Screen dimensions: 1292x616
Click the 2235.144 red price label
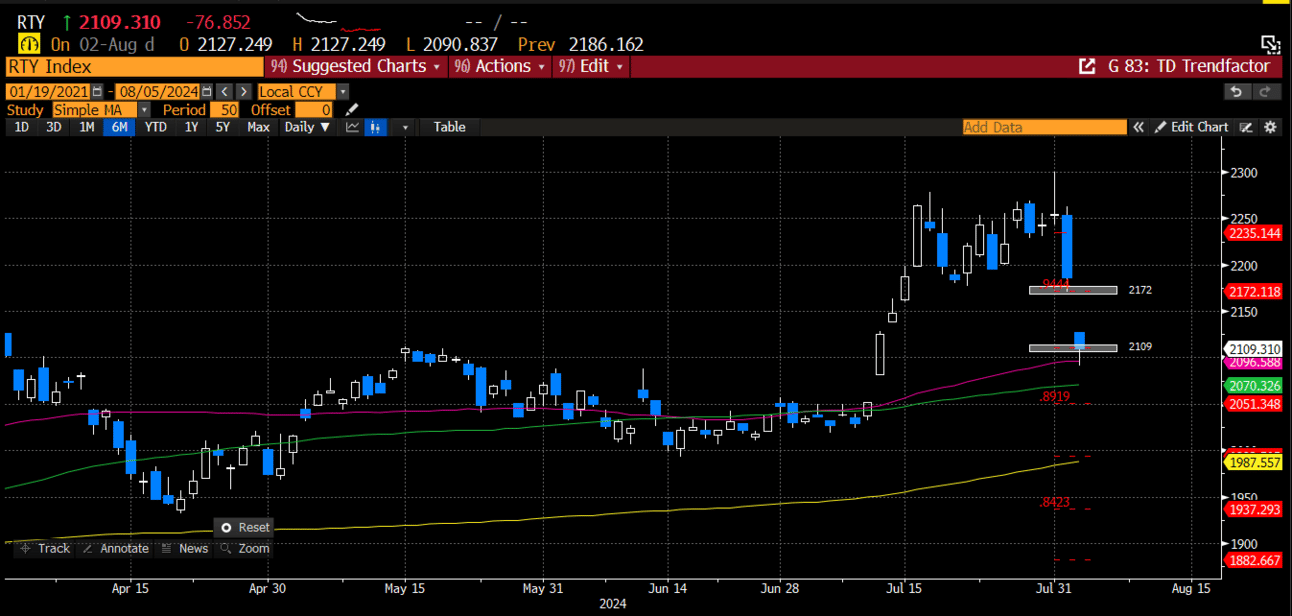[1253, 233]
